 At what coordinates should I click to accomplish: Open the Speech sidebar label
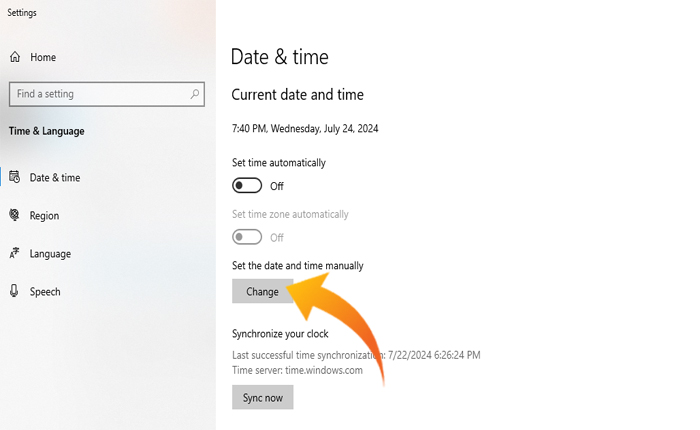[x=45, y=292]
